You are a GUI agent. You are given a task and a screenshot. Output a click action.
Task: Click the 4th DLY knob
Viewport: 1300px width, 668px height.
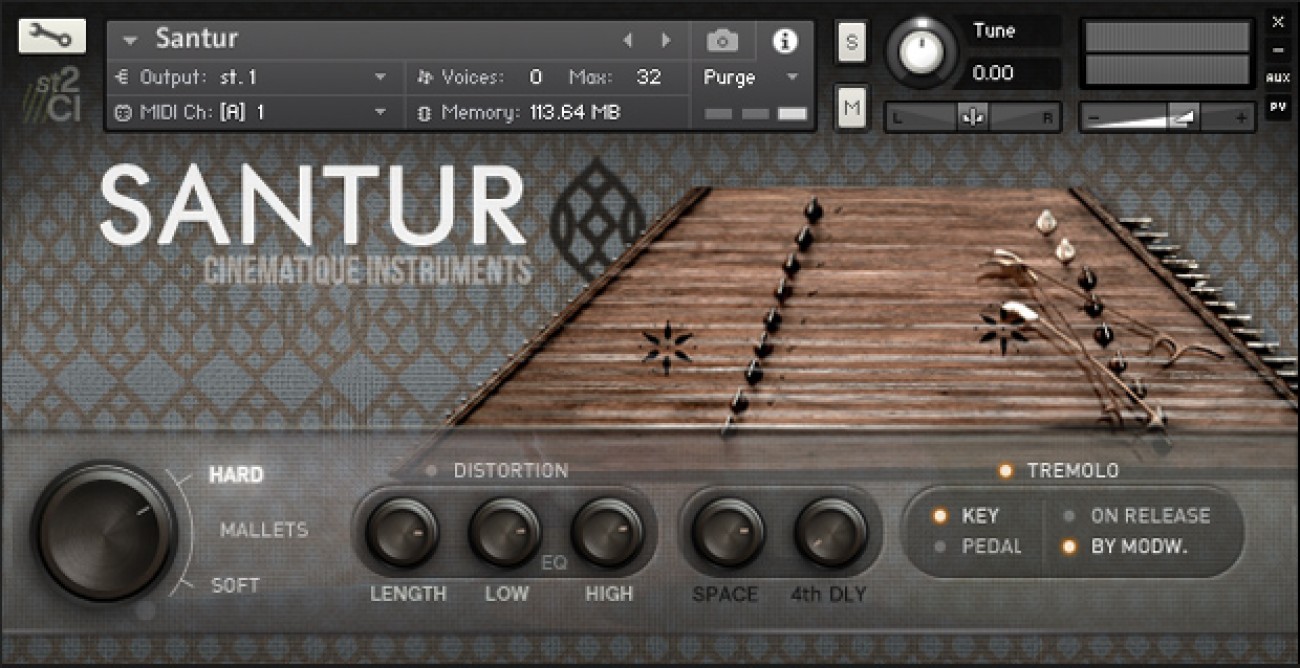[831, 532]
